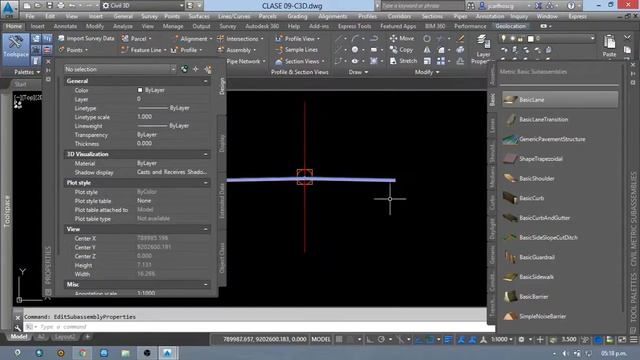Image resolution: width=640 pixels, height=360 pixels.
Task: Open the Surfaces menu
Action: pos(198,16)
